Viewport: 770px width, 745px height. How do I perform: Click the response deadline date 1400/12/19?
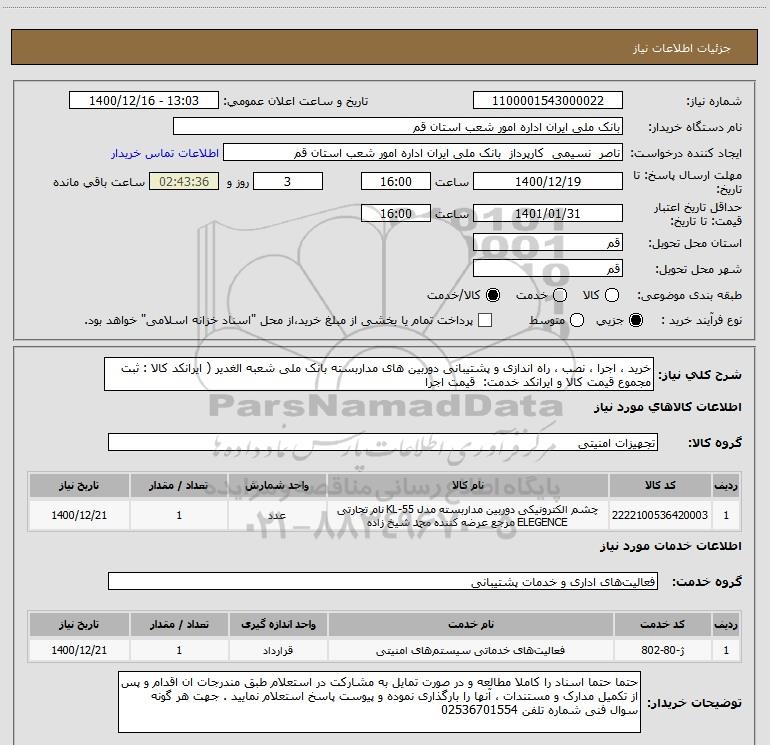[x=548, y=181]
